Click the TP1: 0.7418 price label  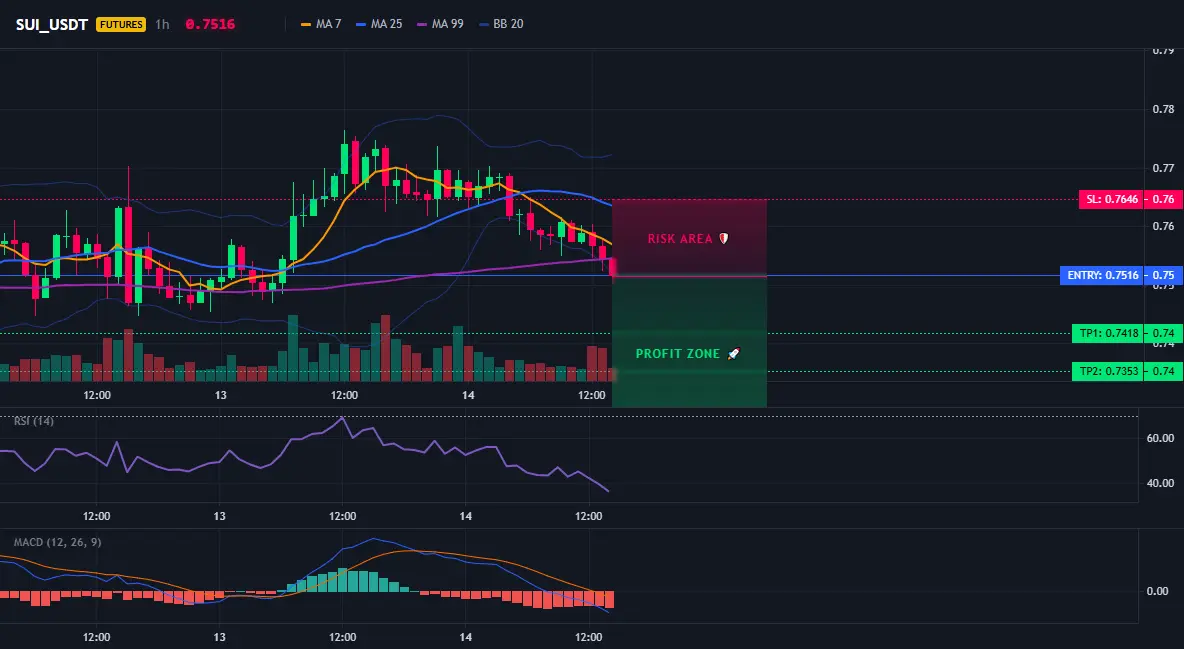point(1108,333)
